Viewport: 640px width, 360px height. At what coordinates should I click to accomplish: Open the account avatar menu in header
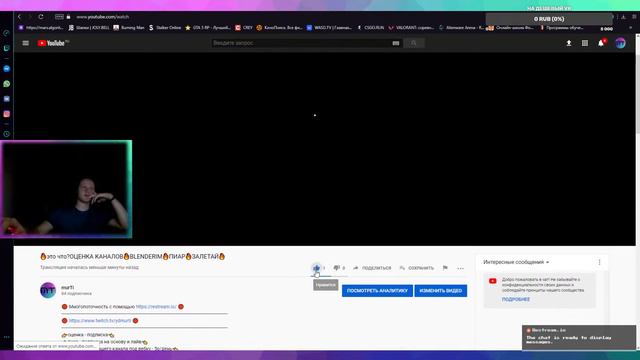pyautogui.click(x=620, y=43)
